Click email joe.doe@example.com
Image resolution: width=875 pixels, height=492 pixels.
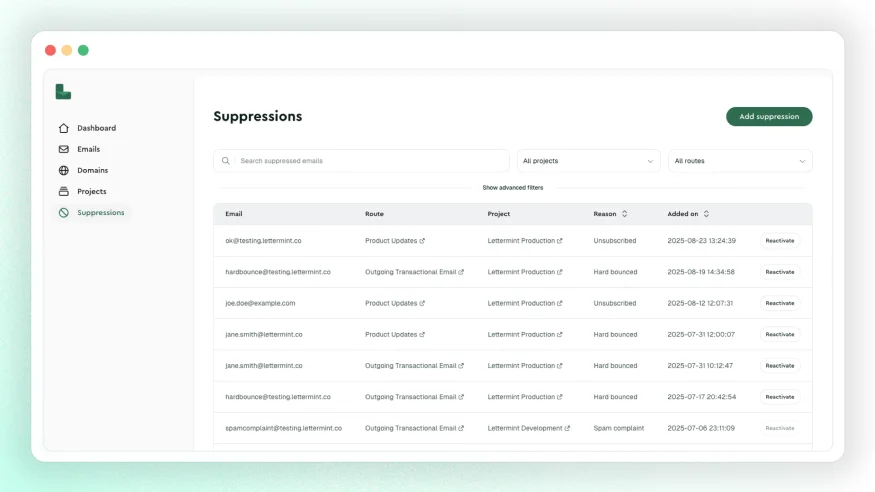[x=260, y=303]
